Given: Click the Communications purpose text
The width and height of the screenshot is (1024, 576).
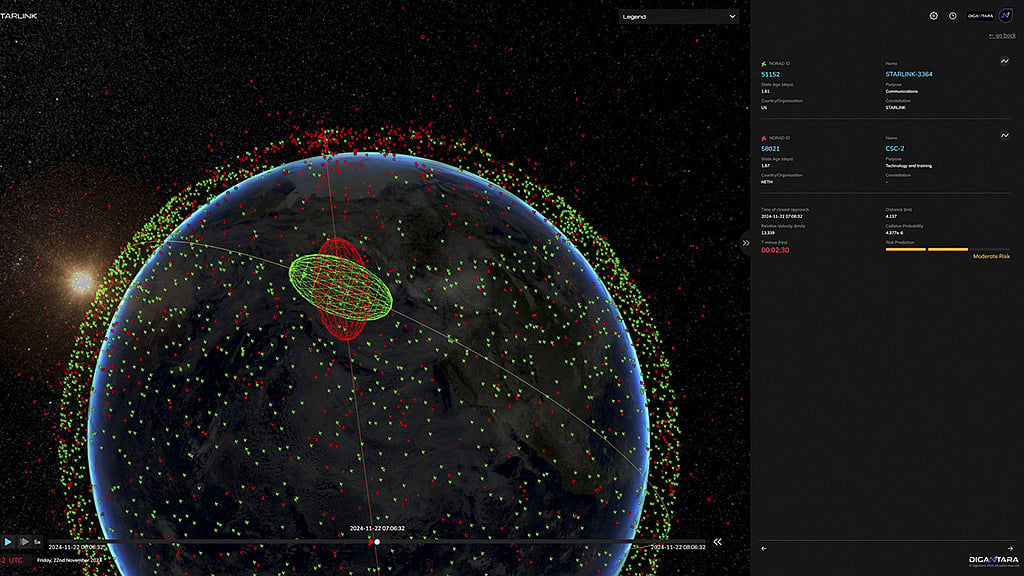Looking at the screenshot, I should 901,91.
